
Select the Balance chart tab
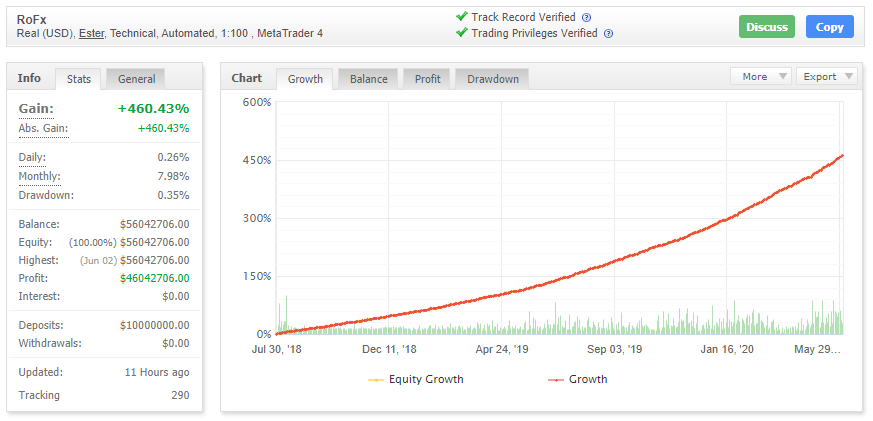pyautogui.click(x=369, y=79)
